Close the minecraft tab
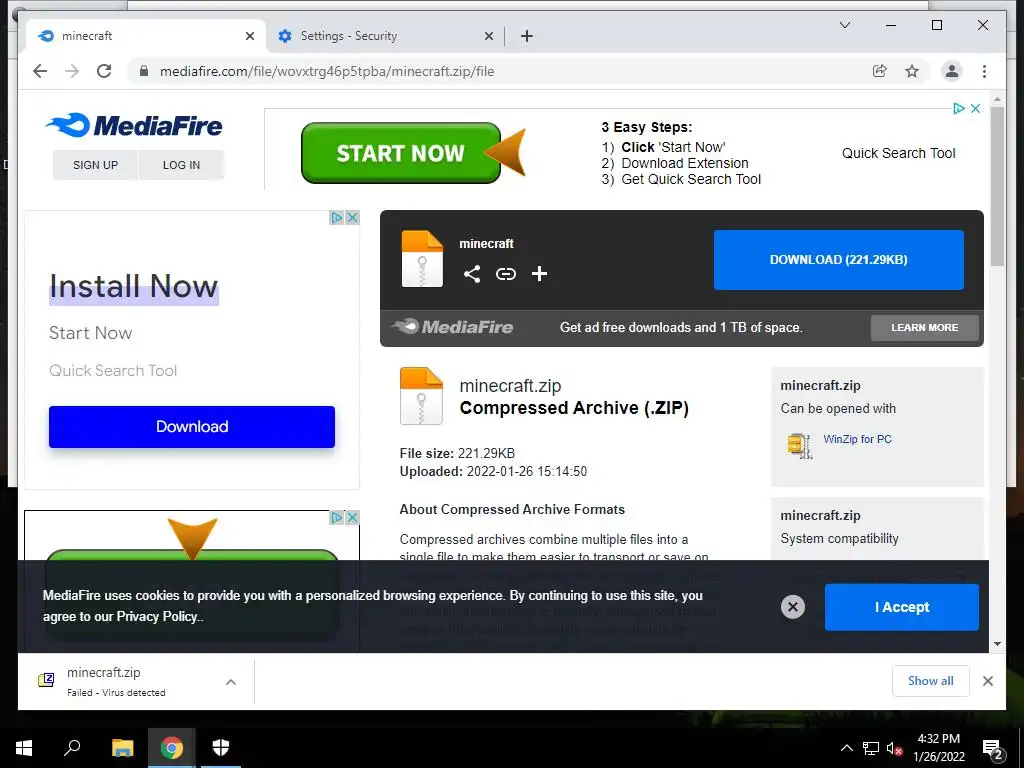 (x=249, y=36)
